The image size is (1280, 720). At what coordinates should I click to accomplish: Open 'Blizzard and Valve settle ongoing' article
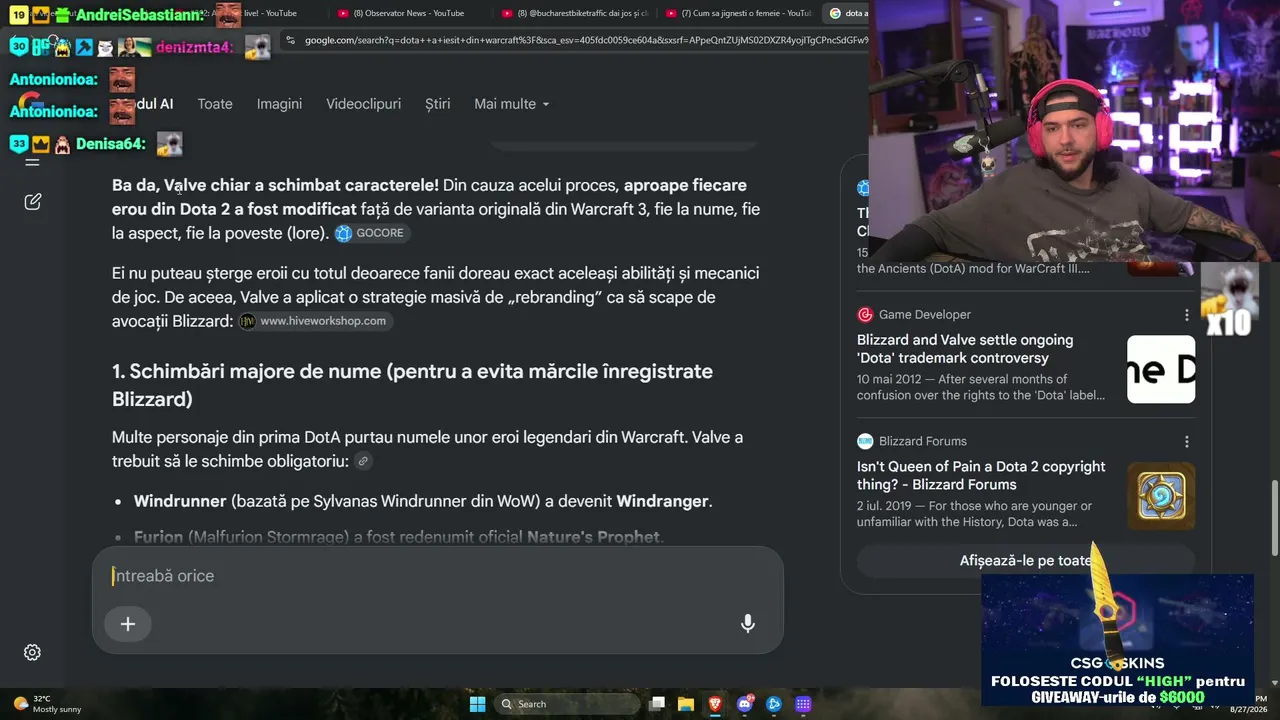click(x=965, y=349)
